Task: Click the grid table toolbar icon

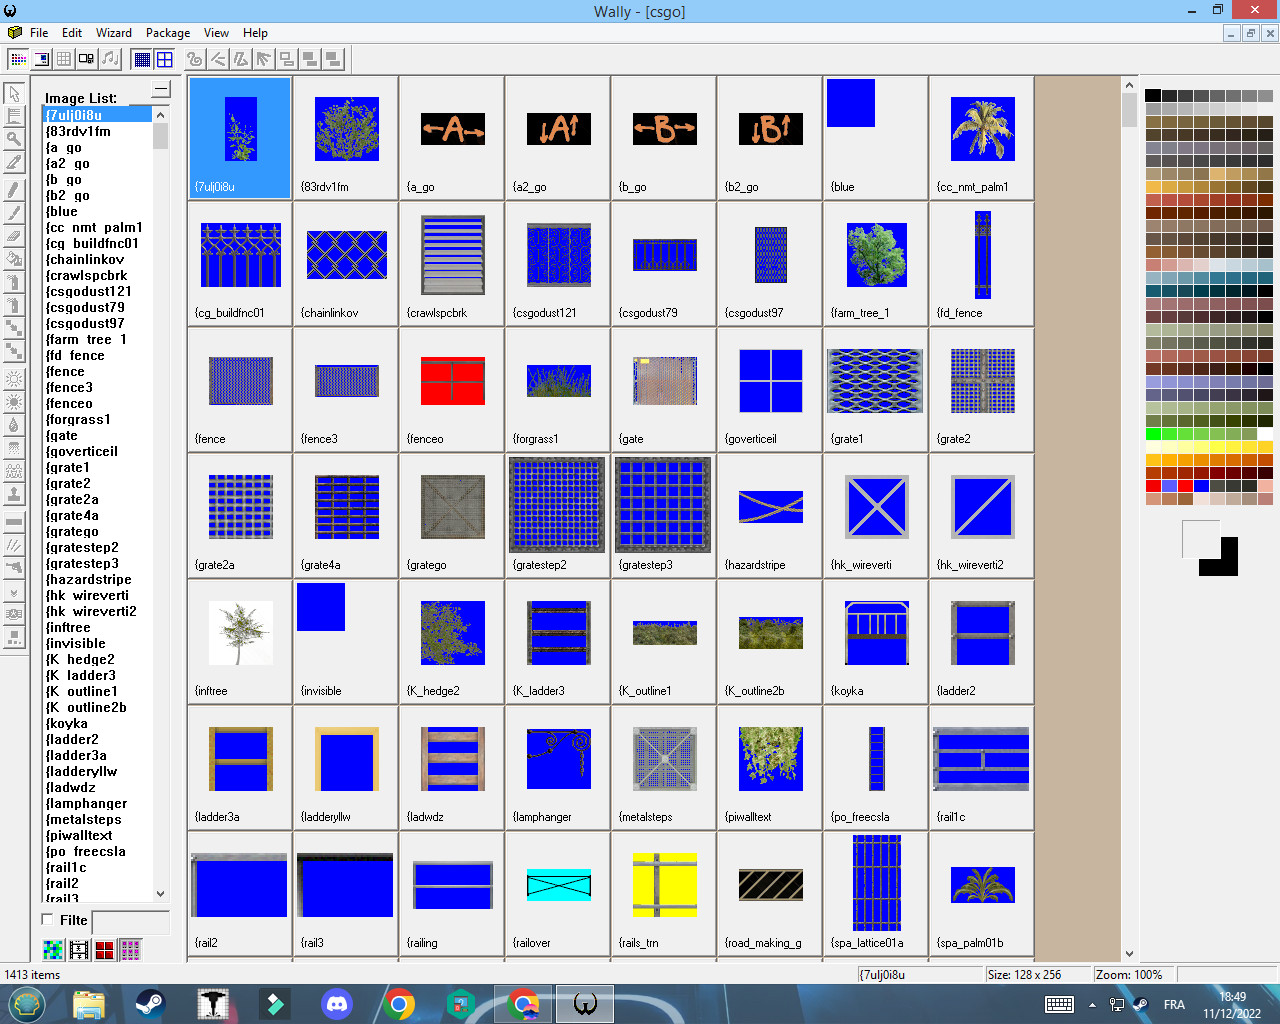Action: 64,59
